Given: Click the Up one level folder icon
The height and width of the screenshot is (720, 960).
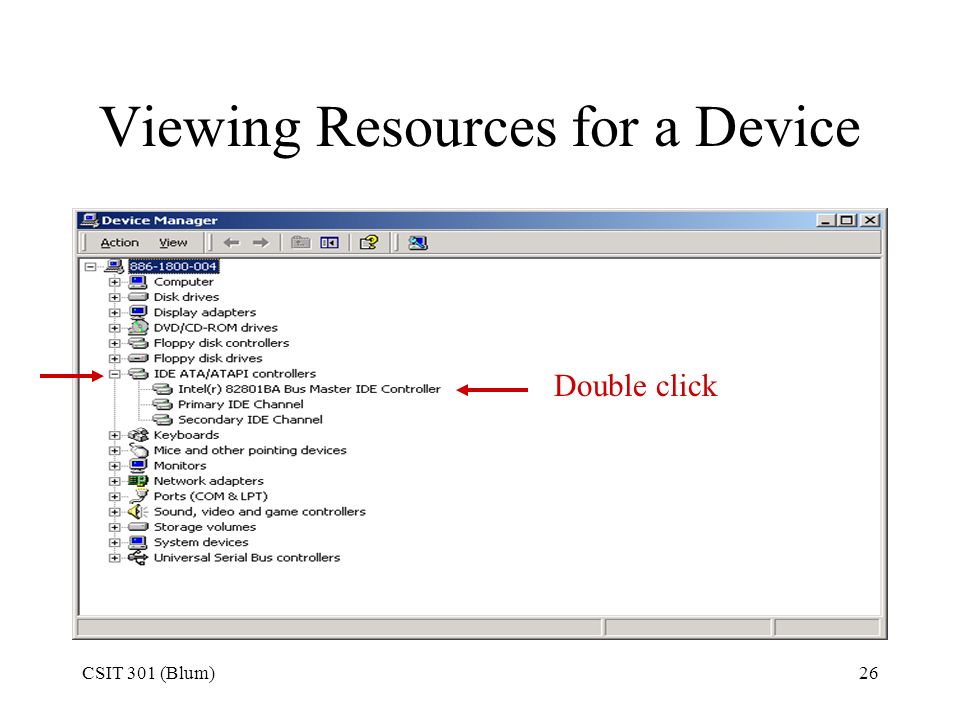Looking at the screenshot, I should tap(300, 243).
